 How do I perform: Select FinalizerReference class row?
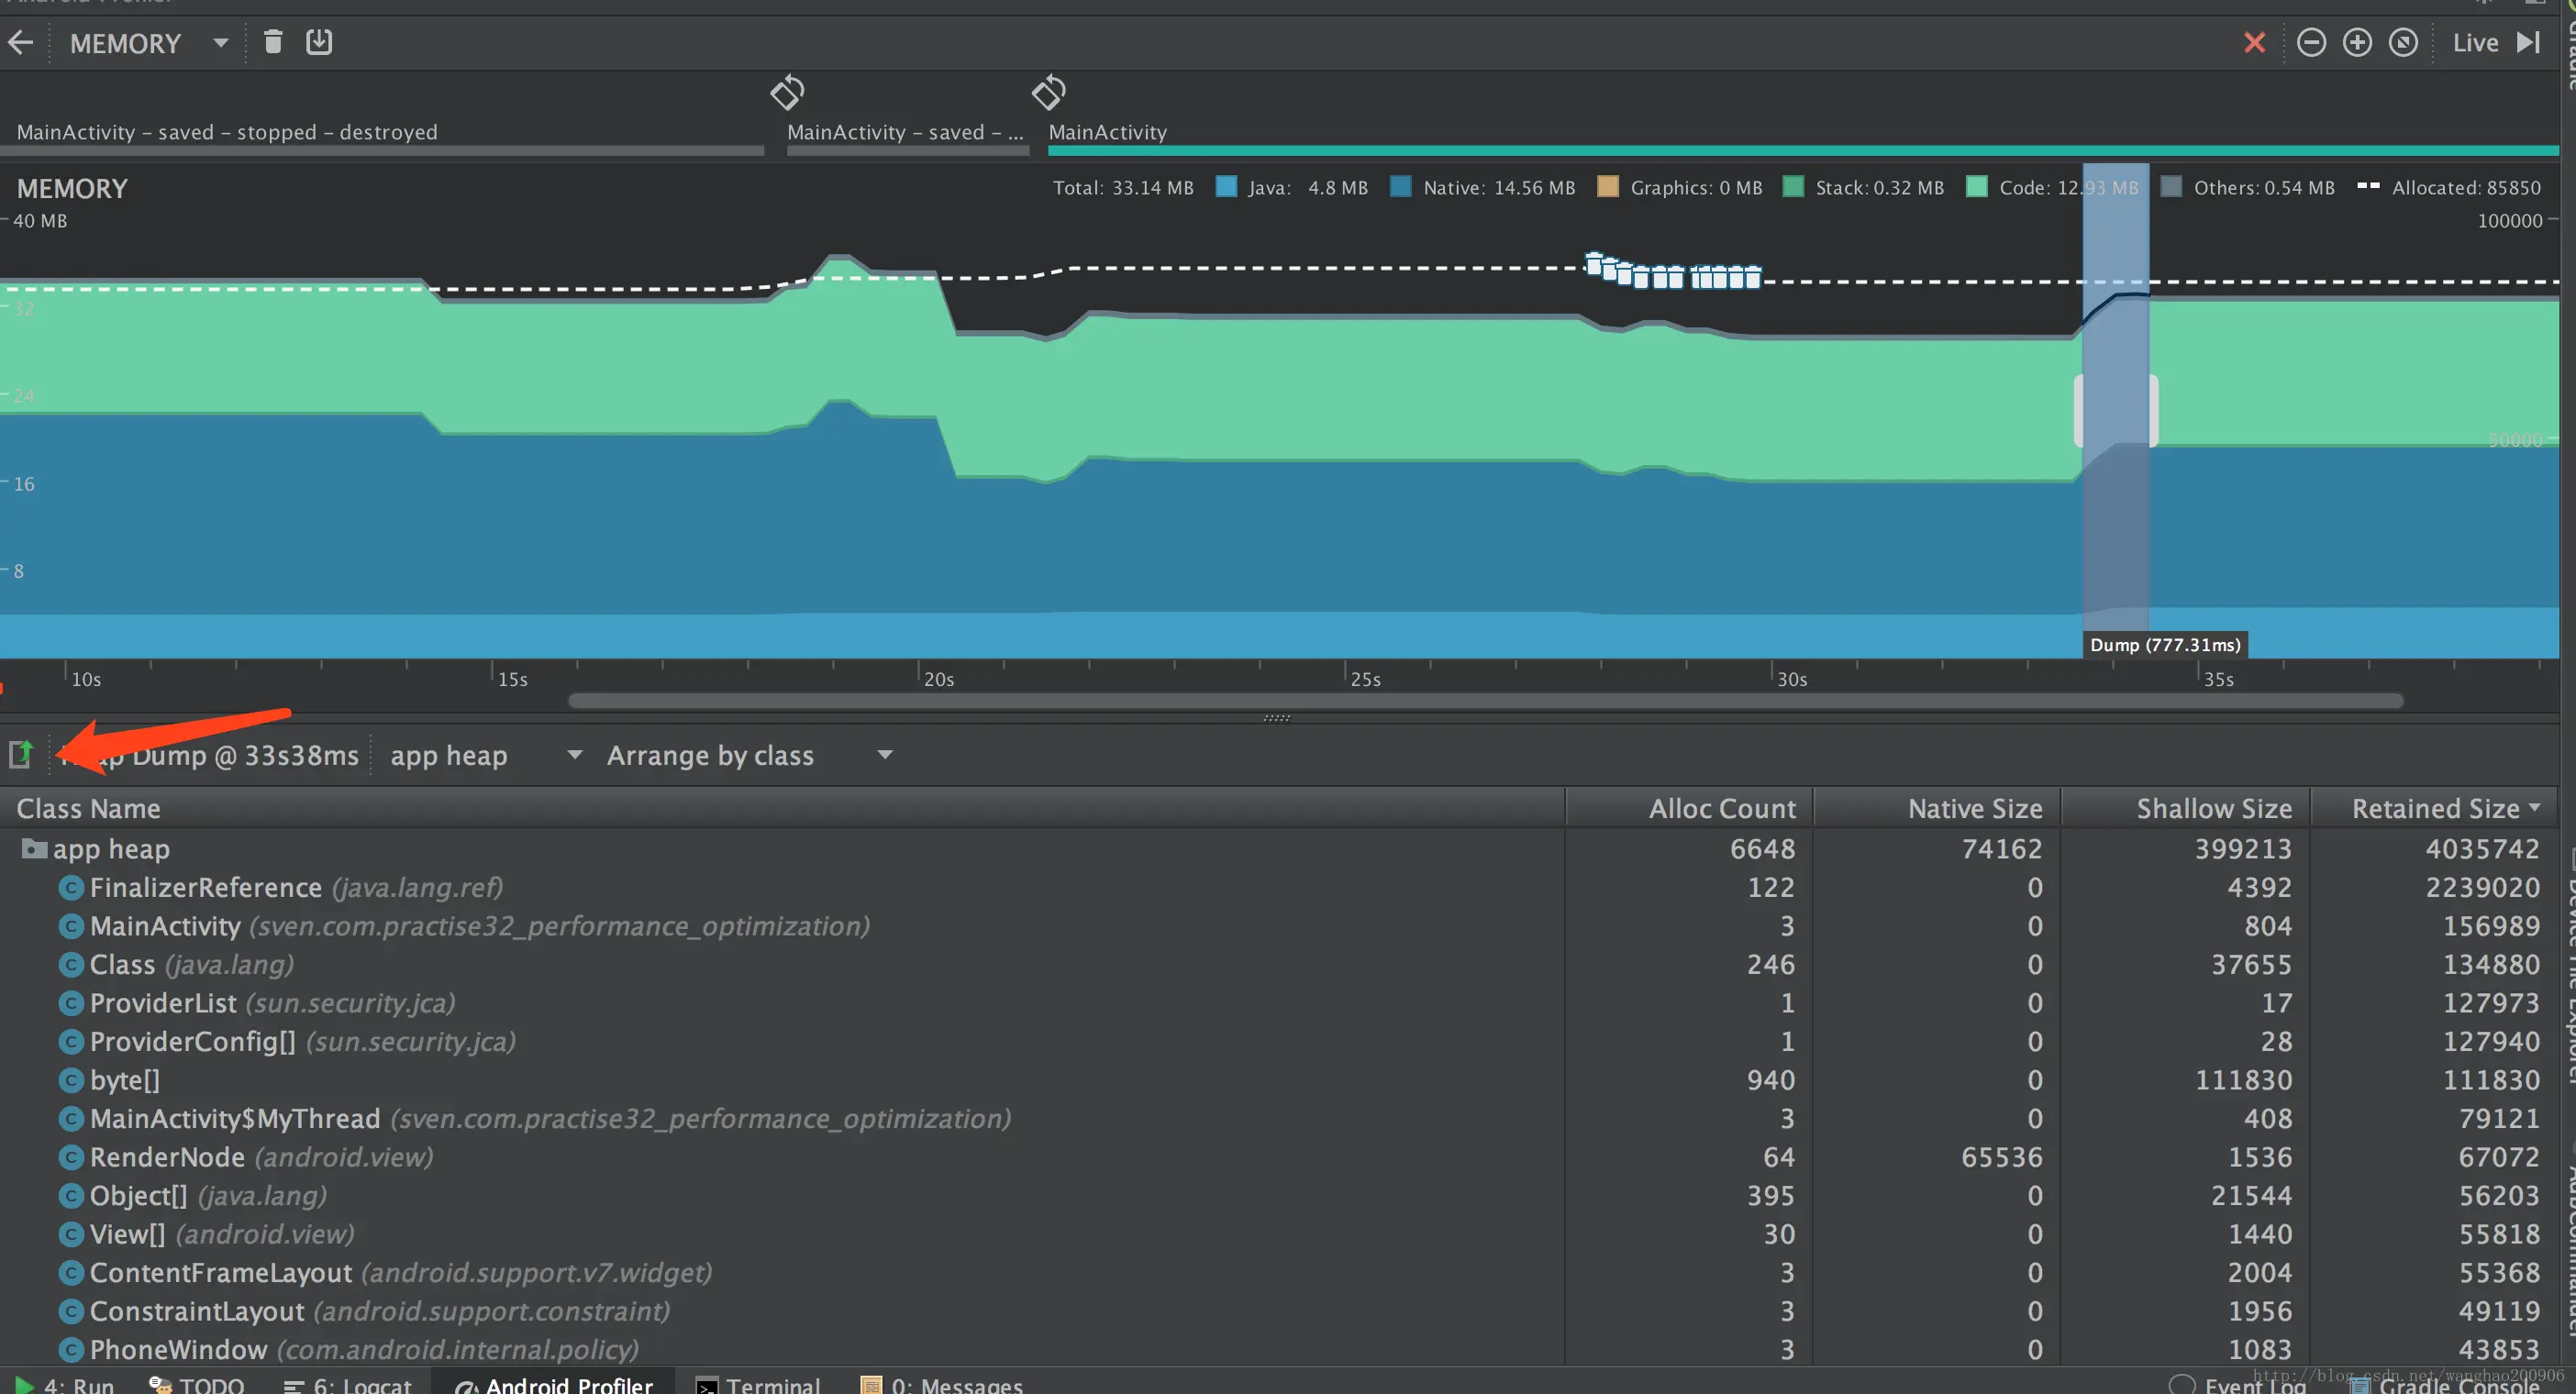point(1280,887)
